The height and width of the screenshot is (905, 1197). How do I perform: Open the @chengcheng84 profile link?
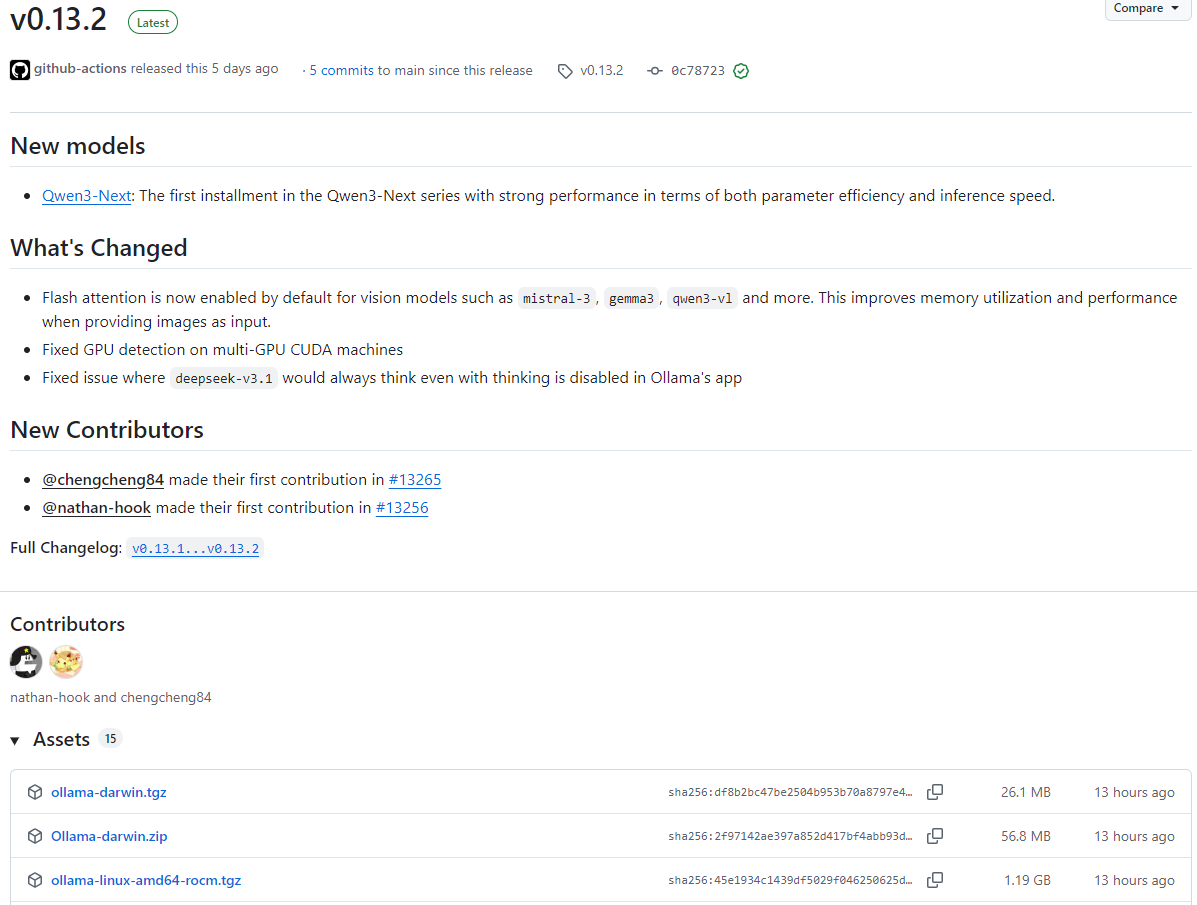[x=103, y=480]
